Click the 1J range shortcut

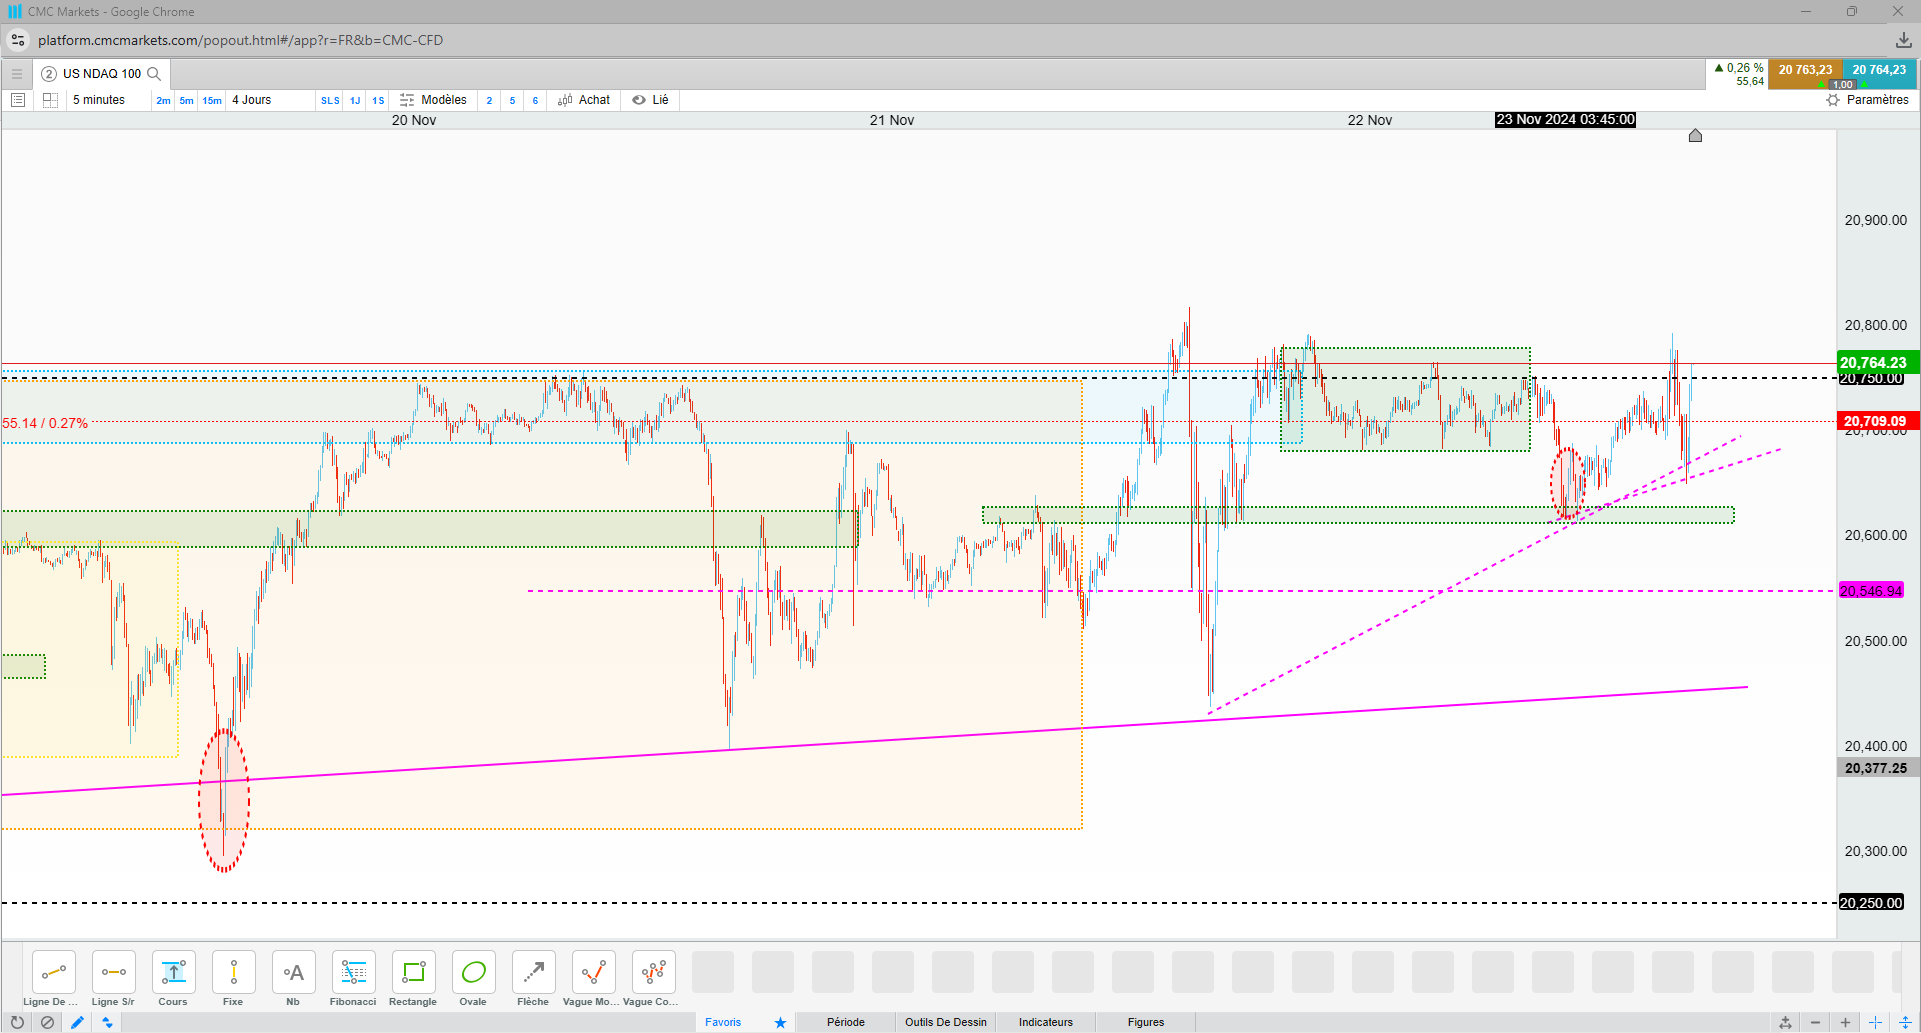click(355, 100)
